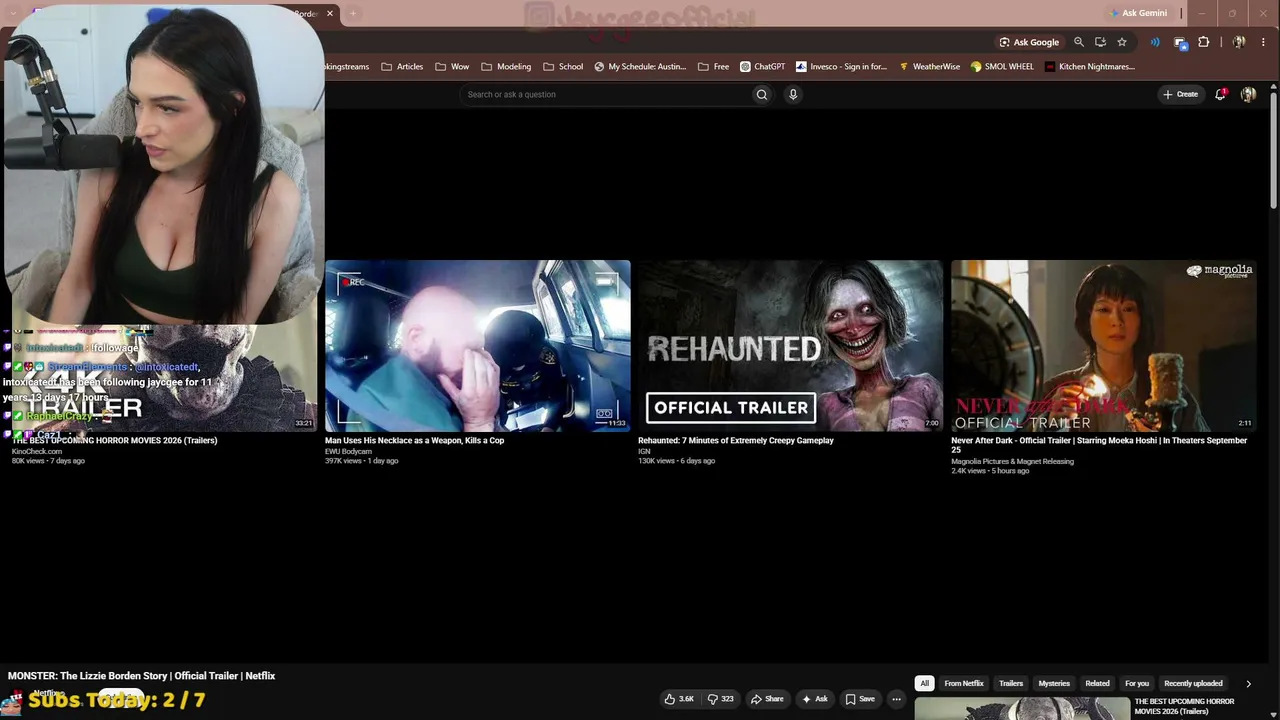Open the KinoCheck.com channel

tap(37, 451)
